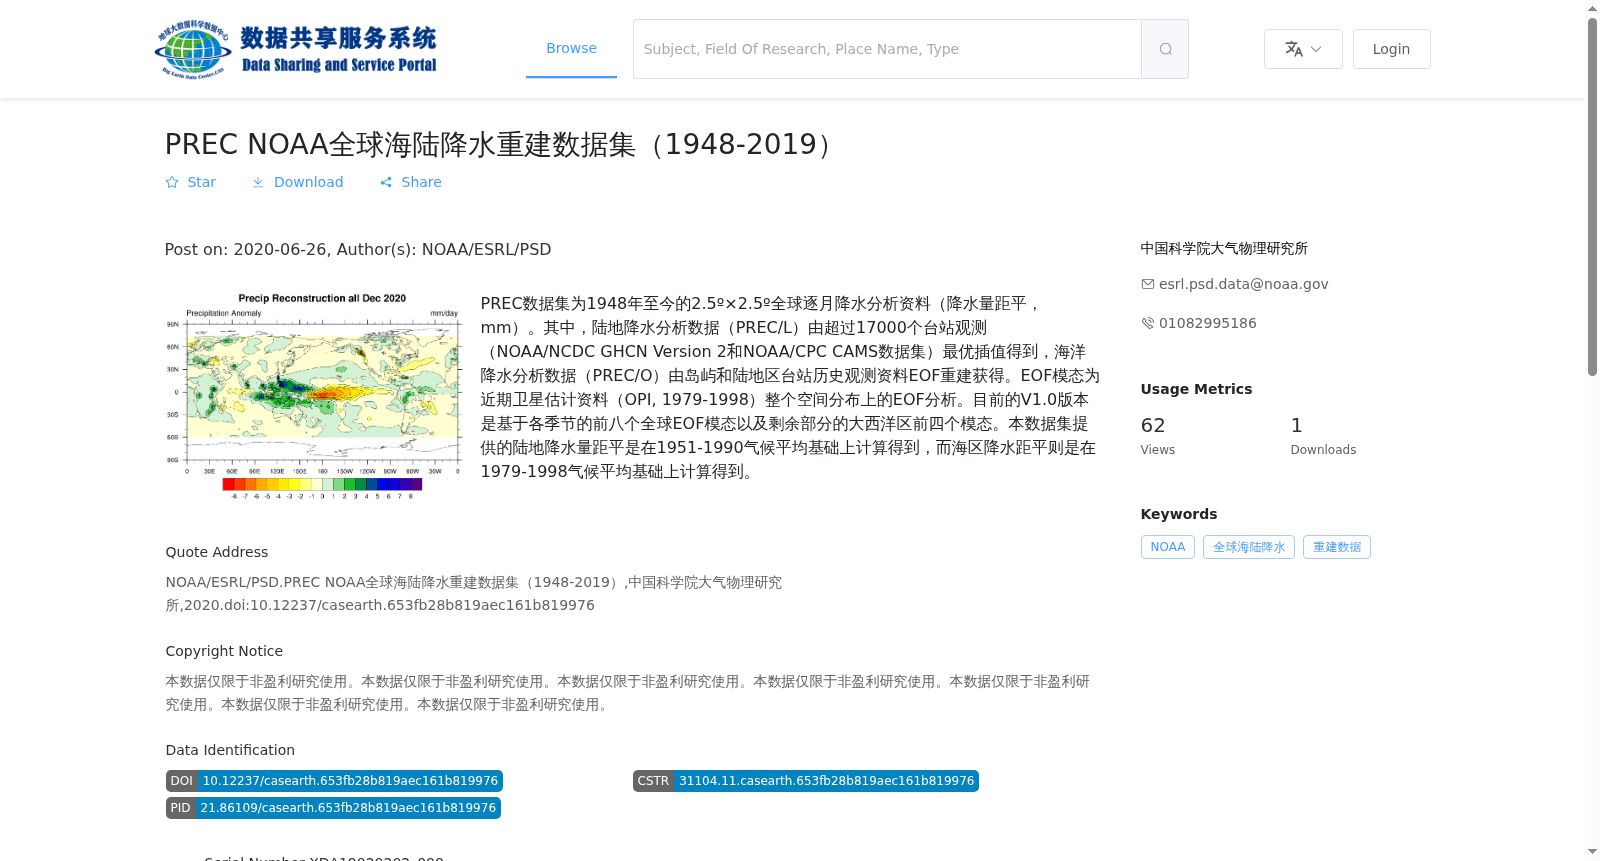Image resolution: width=1600 pixels, height=861 pixels.
Task: Click the Quote Address citation text
Action: (x=474, y=593)
